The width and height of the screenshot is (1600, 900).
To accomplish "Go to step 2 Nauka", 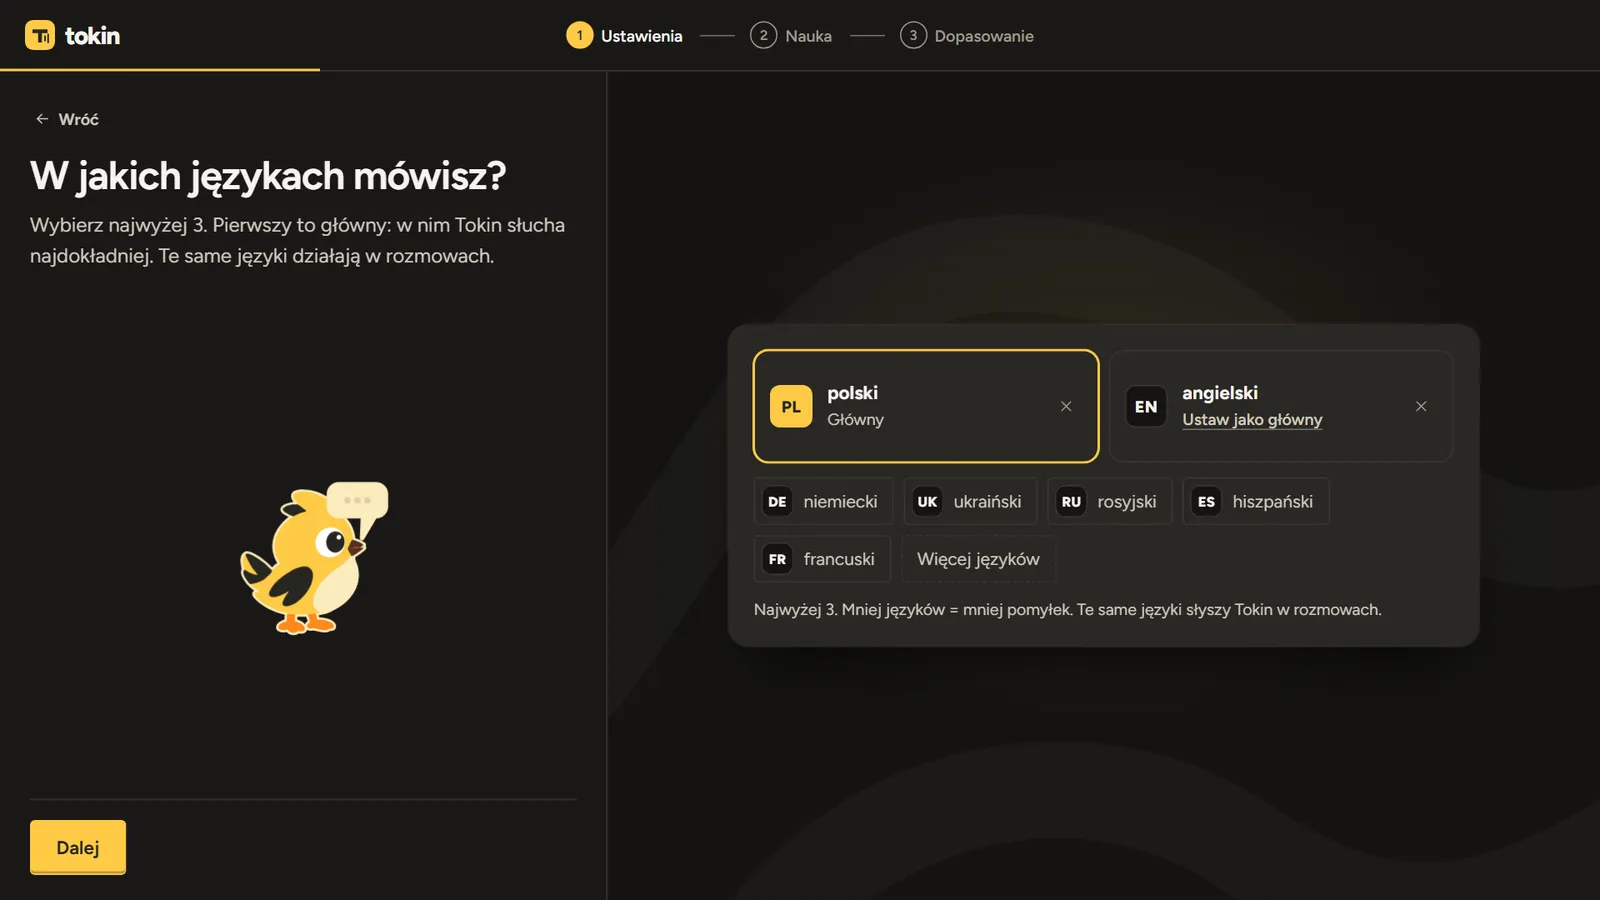I will (x=791, y=36).
